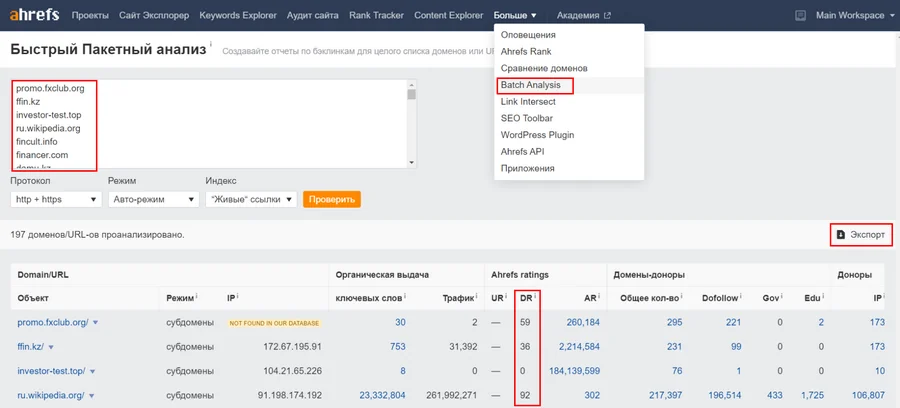Click the info icon next to AR column

[598, 297]
